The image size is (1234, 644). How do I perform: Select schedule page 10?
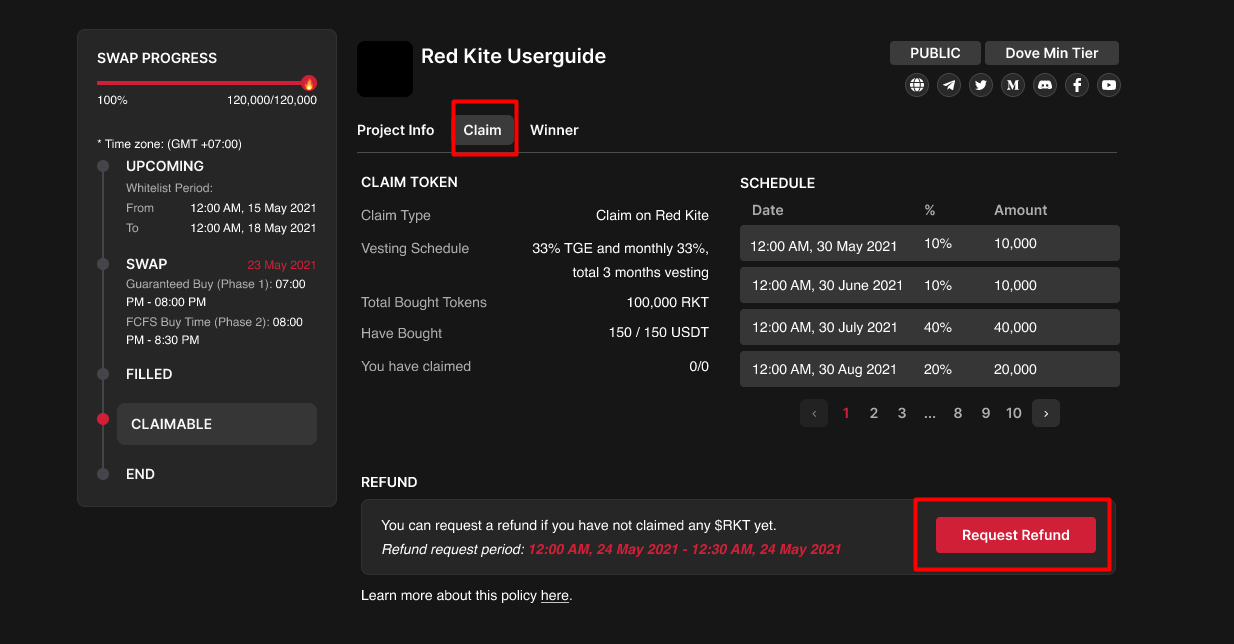point(1014,413)
